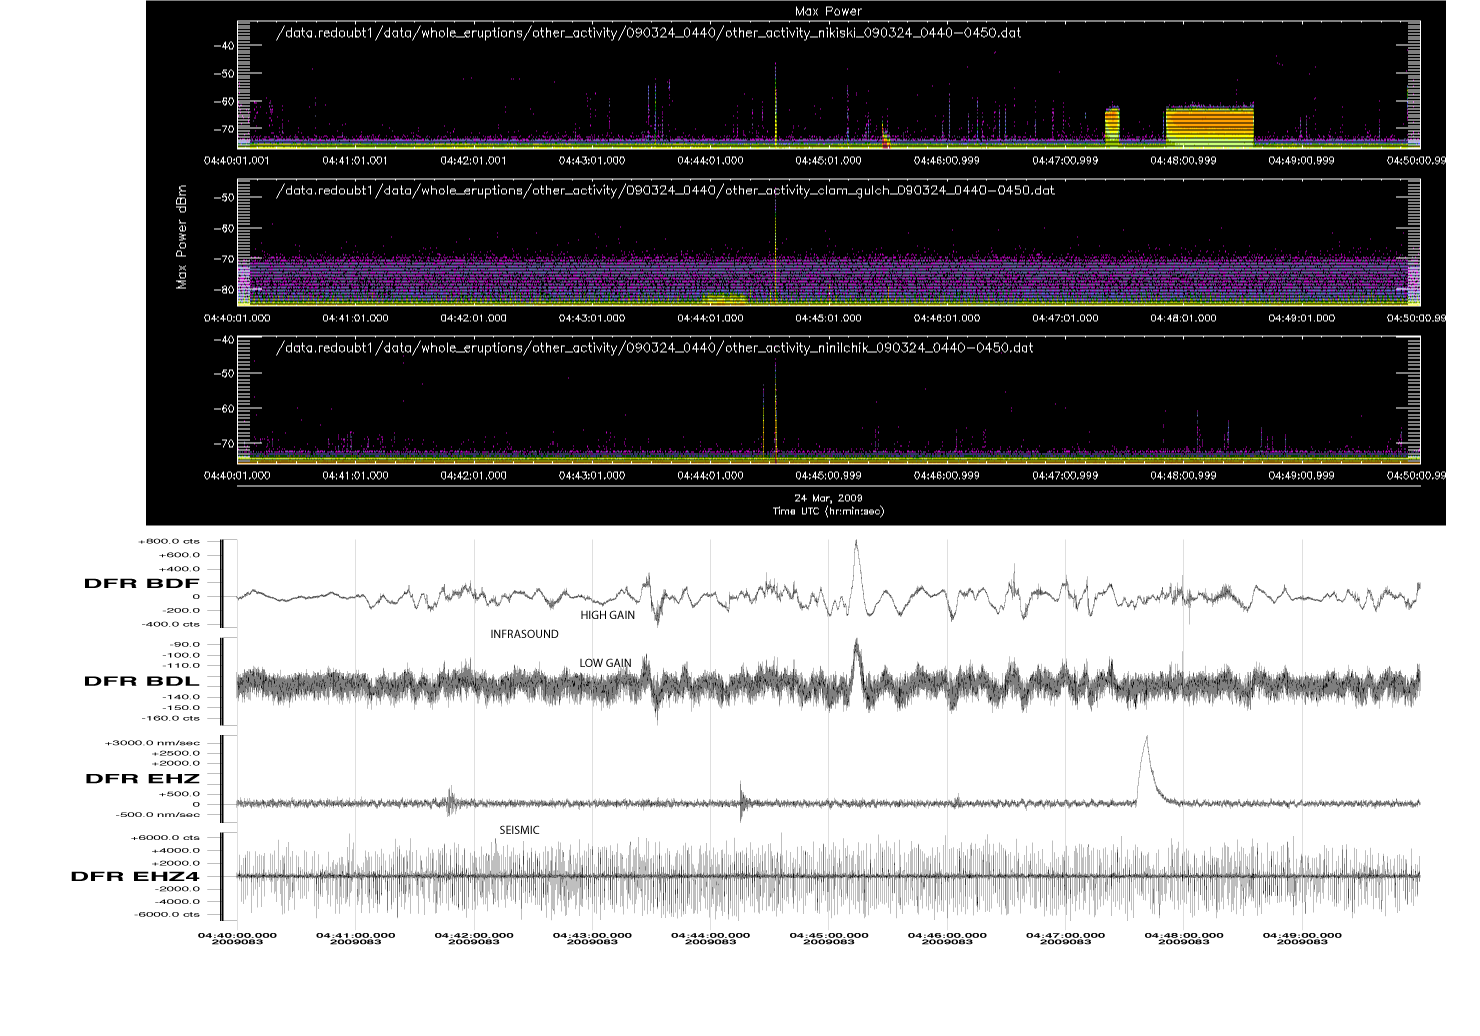The image size is (1480, 1036).
Task: Click the "DFR EHZ" channel label
Action: [x=142, y=778]
